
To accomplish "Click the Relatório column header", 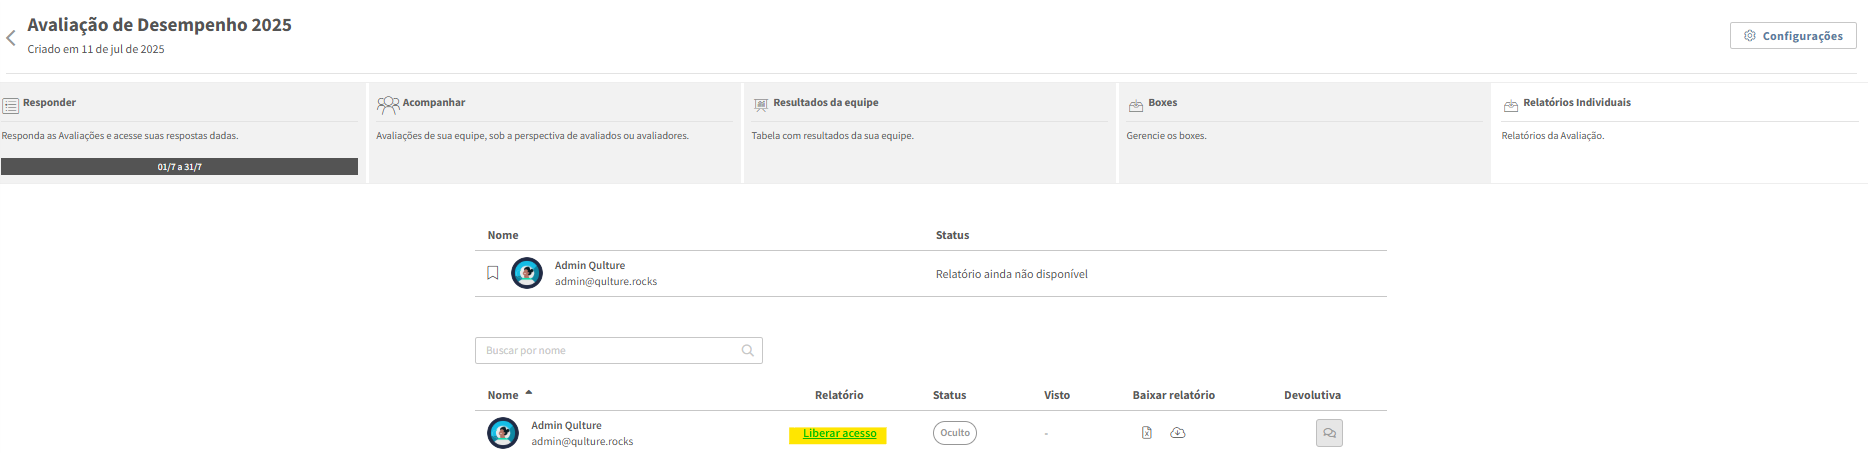I will (x=838, y=395).
